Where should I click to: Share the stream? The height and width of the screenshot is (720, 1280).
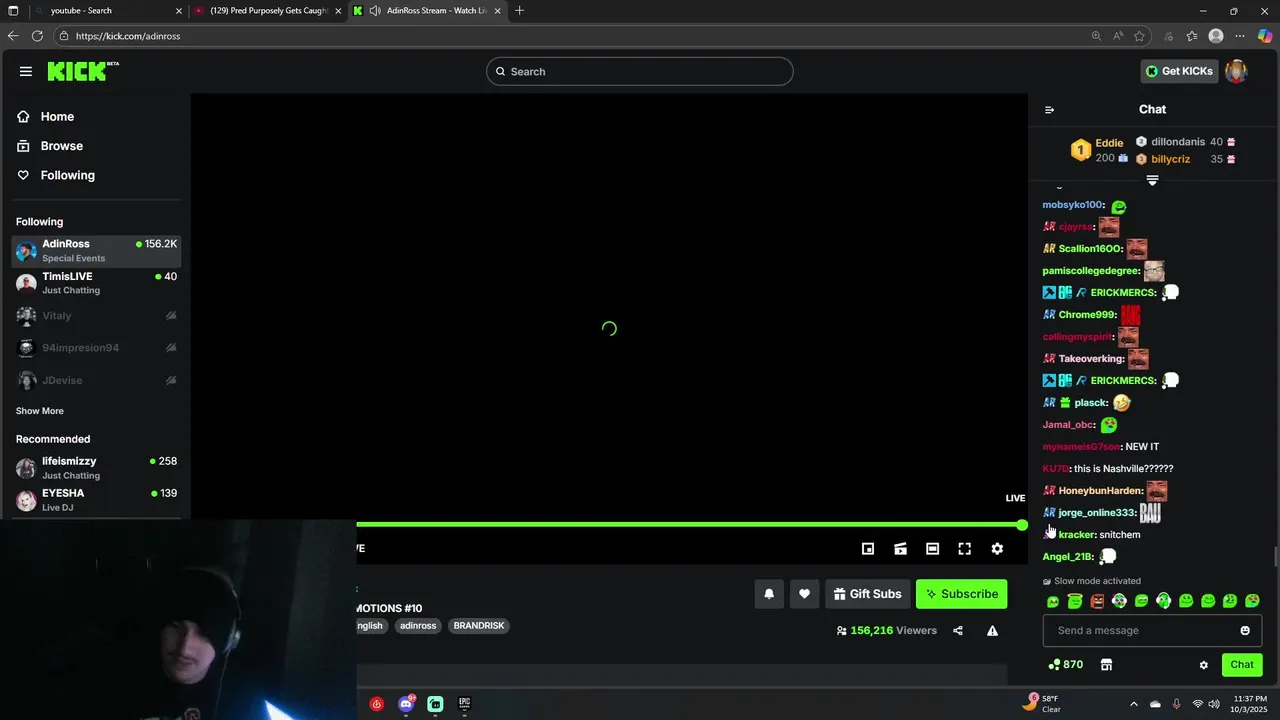click(x=958, y=631)
